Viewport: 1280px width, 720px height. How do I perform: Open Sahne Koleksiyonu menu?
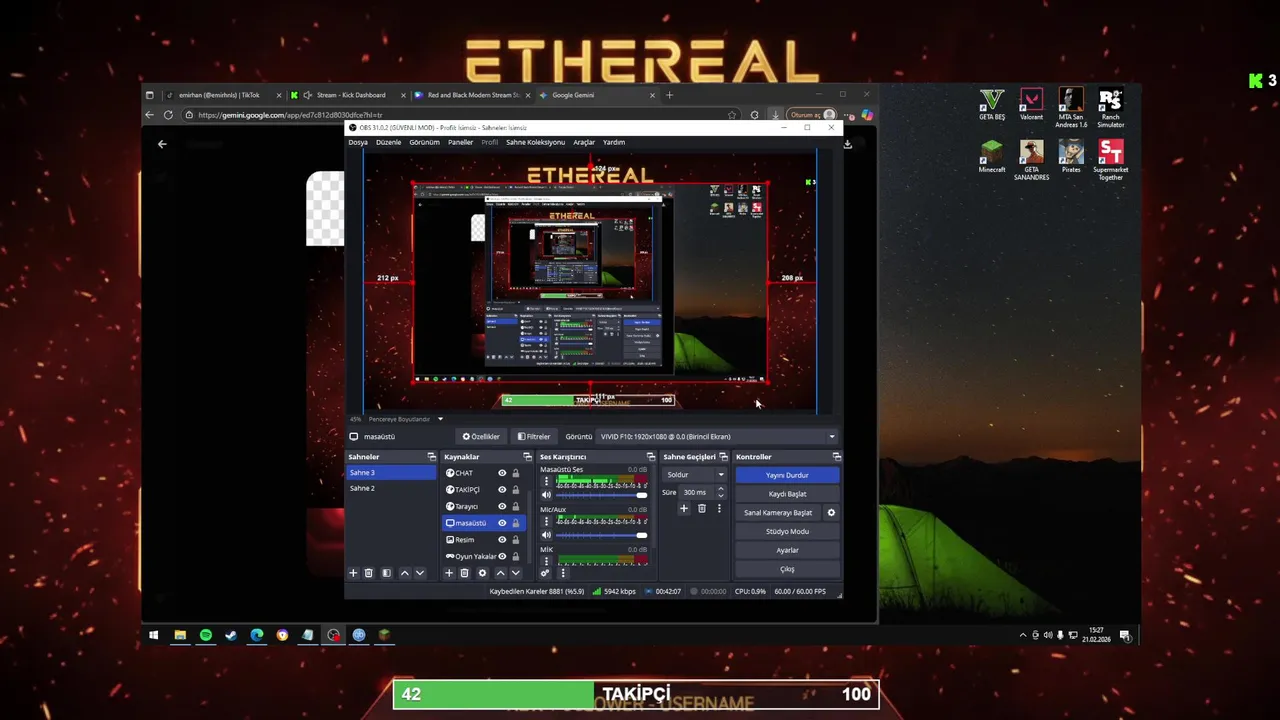click(535, 142)
